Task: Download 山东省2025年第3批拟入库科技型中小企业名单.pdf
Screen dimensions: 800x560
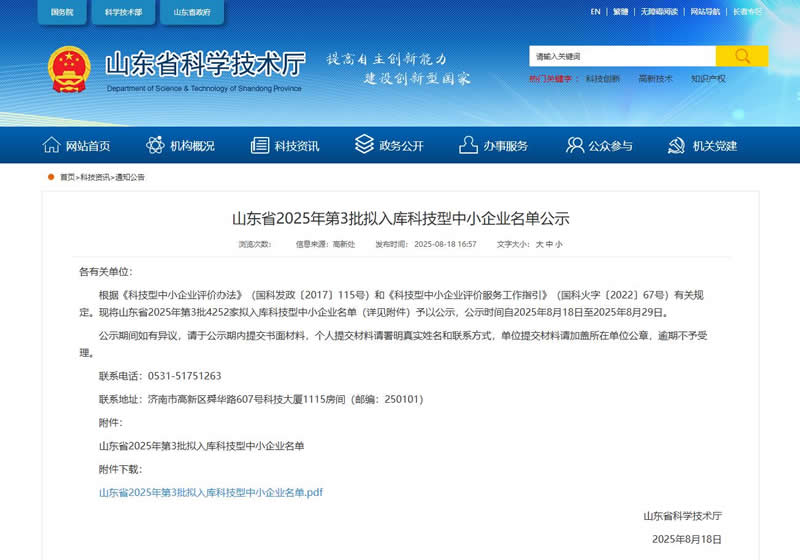Action: pos(211,493)
